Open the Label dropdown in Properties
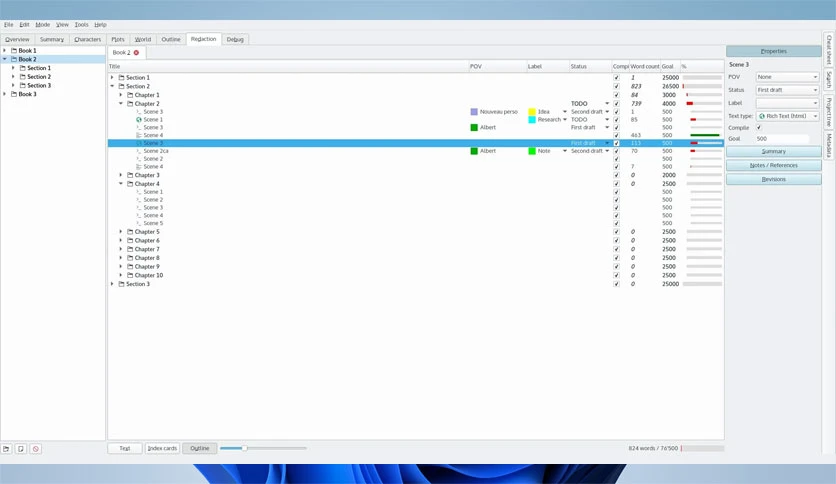The height and width of the screenshot is (484, 836). [x=787, y=103]
